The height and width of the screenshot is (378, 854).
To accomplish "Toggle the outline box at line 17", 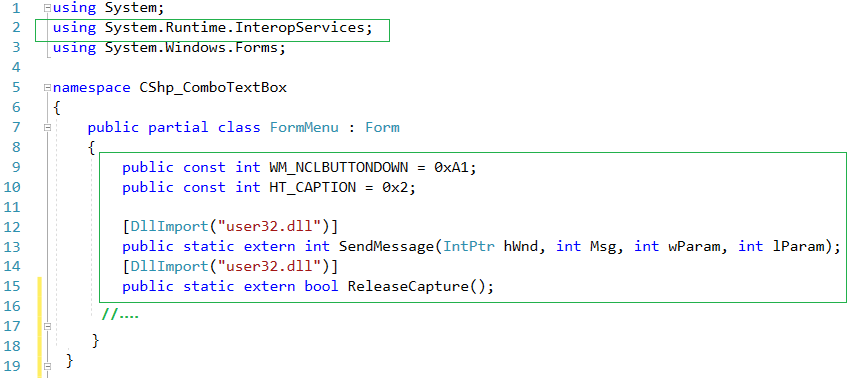I will 47,326.
